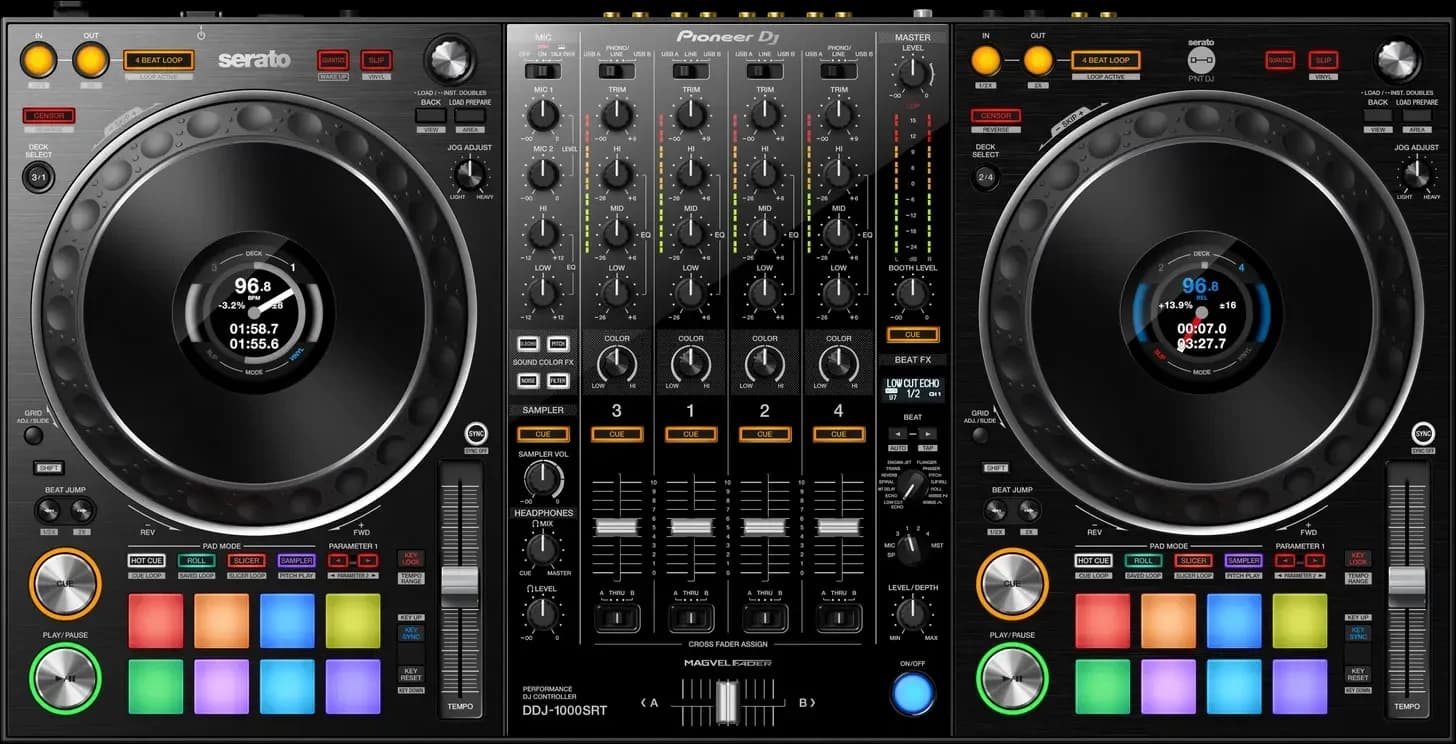Click the left deck DECK SELECT 3/1 button
The image size is (1456, 744).
tap(38, 178)
